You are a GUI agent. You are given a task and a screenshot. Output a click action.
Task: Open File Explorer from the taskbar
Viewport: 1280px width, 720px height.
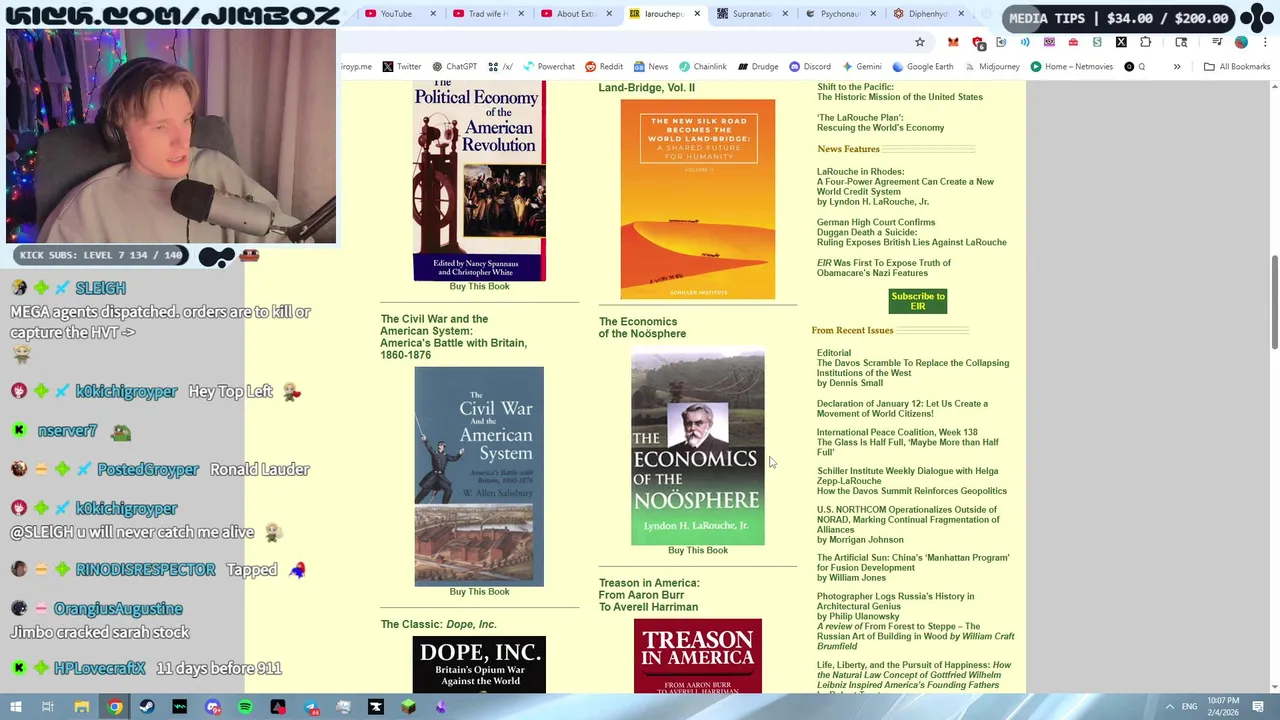point(81,707)
